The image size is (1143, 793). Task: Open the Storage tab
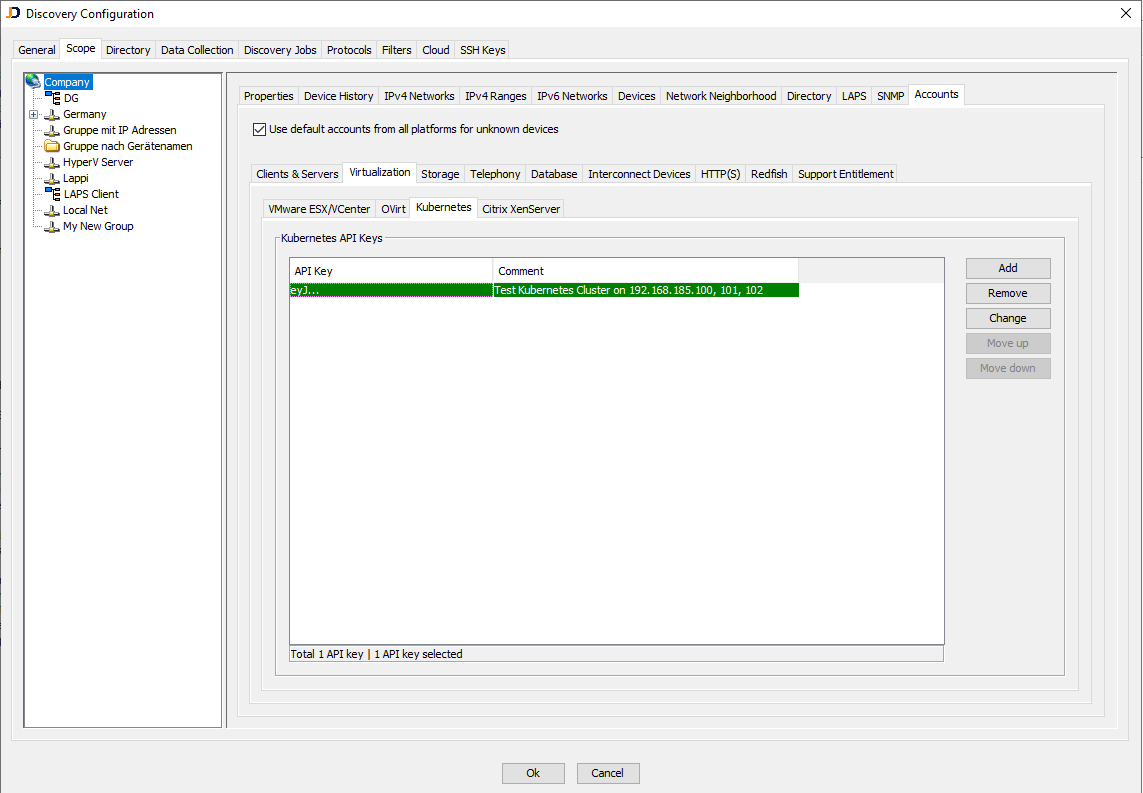440,173
